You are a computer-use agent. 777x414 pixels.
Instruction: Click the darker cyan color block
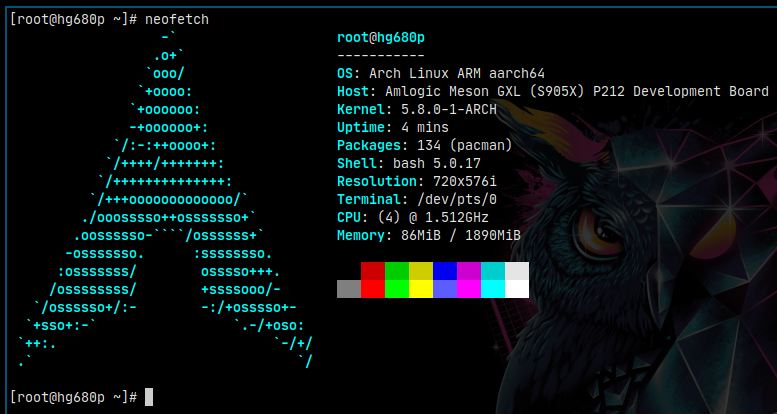pyautogui.click(x=493, y=271)
